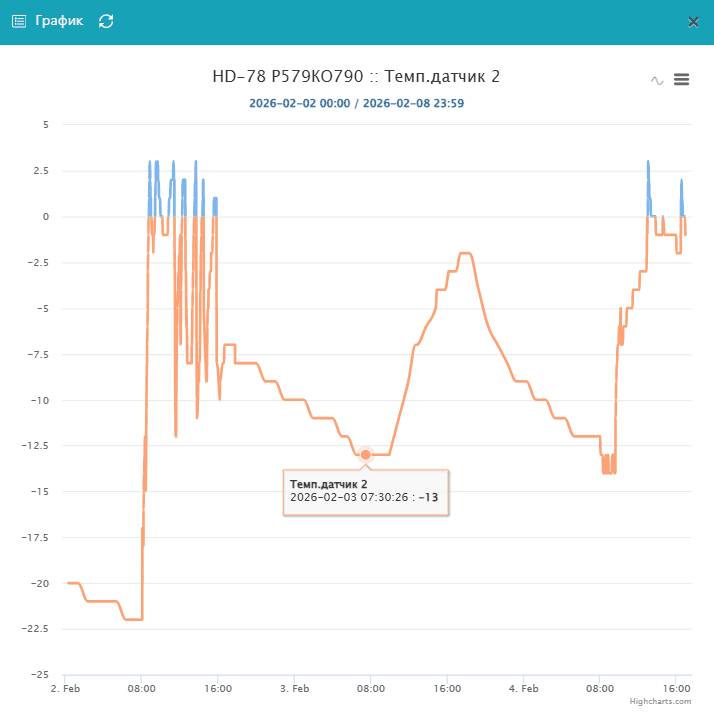Click the refresh icon next to График
This screenshot has width=714, height=715.
[x=106, y=21]
